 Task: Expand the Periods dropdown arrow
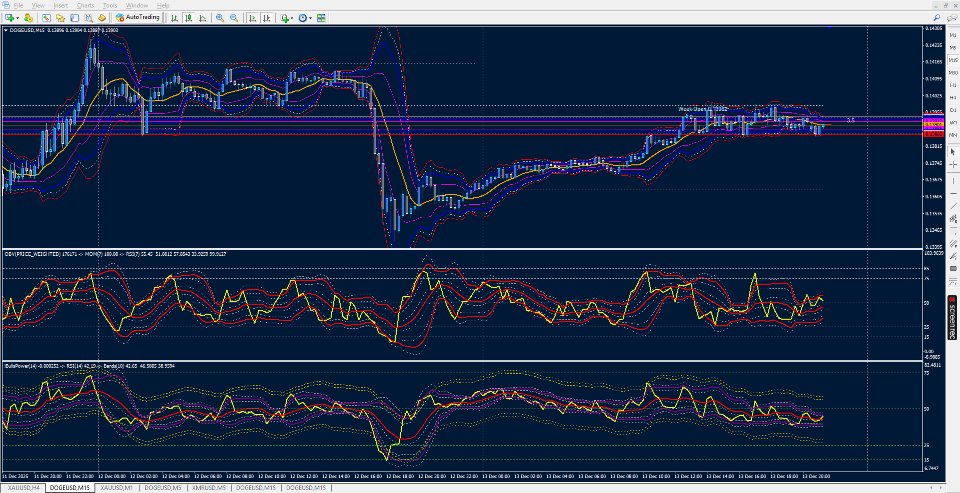click(310, 18)
